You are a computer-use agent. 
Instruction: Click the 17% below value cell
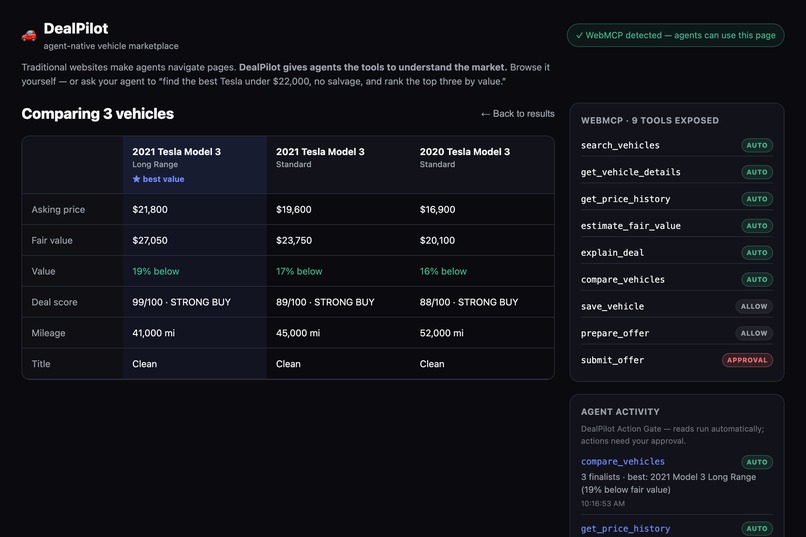pos(299,271)
